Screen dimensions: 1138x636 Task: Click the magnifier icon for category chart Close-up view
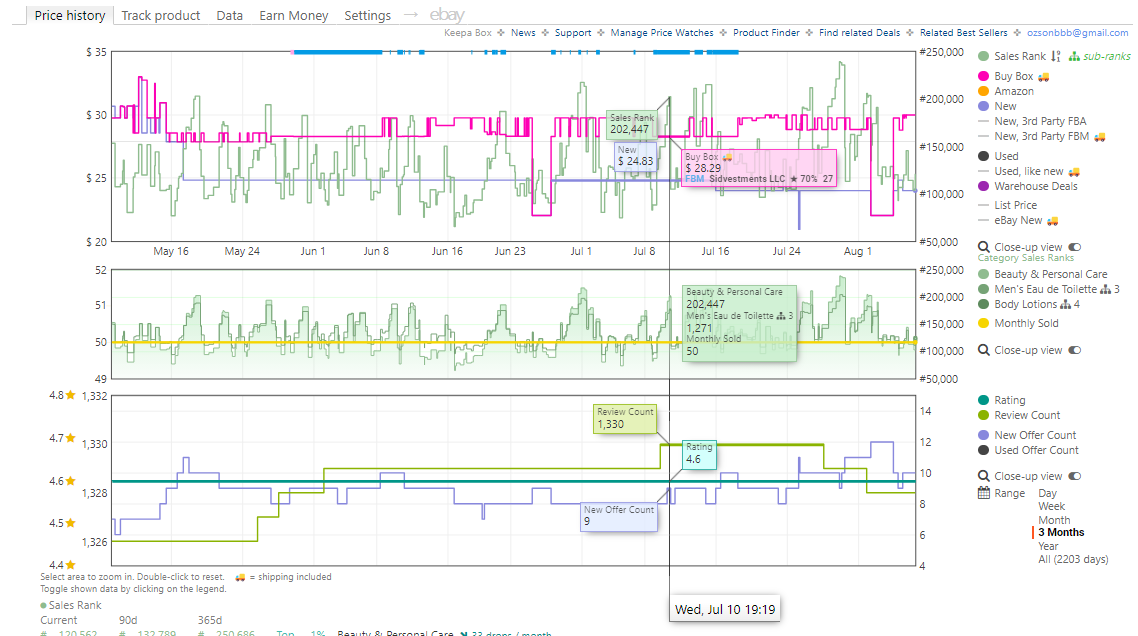pos(983,350)
